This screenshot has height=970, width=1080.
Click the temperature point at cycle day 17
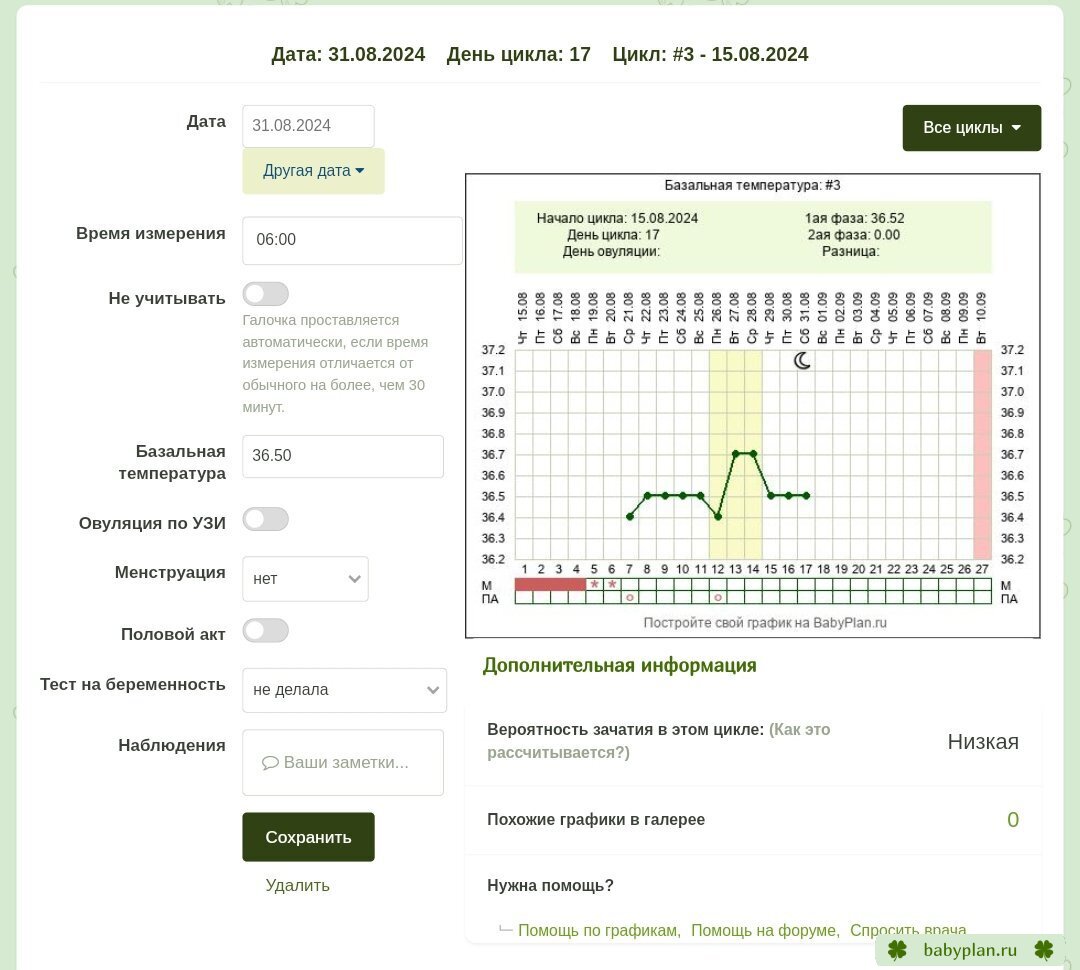pyautogui.click(x=807, y=495)
